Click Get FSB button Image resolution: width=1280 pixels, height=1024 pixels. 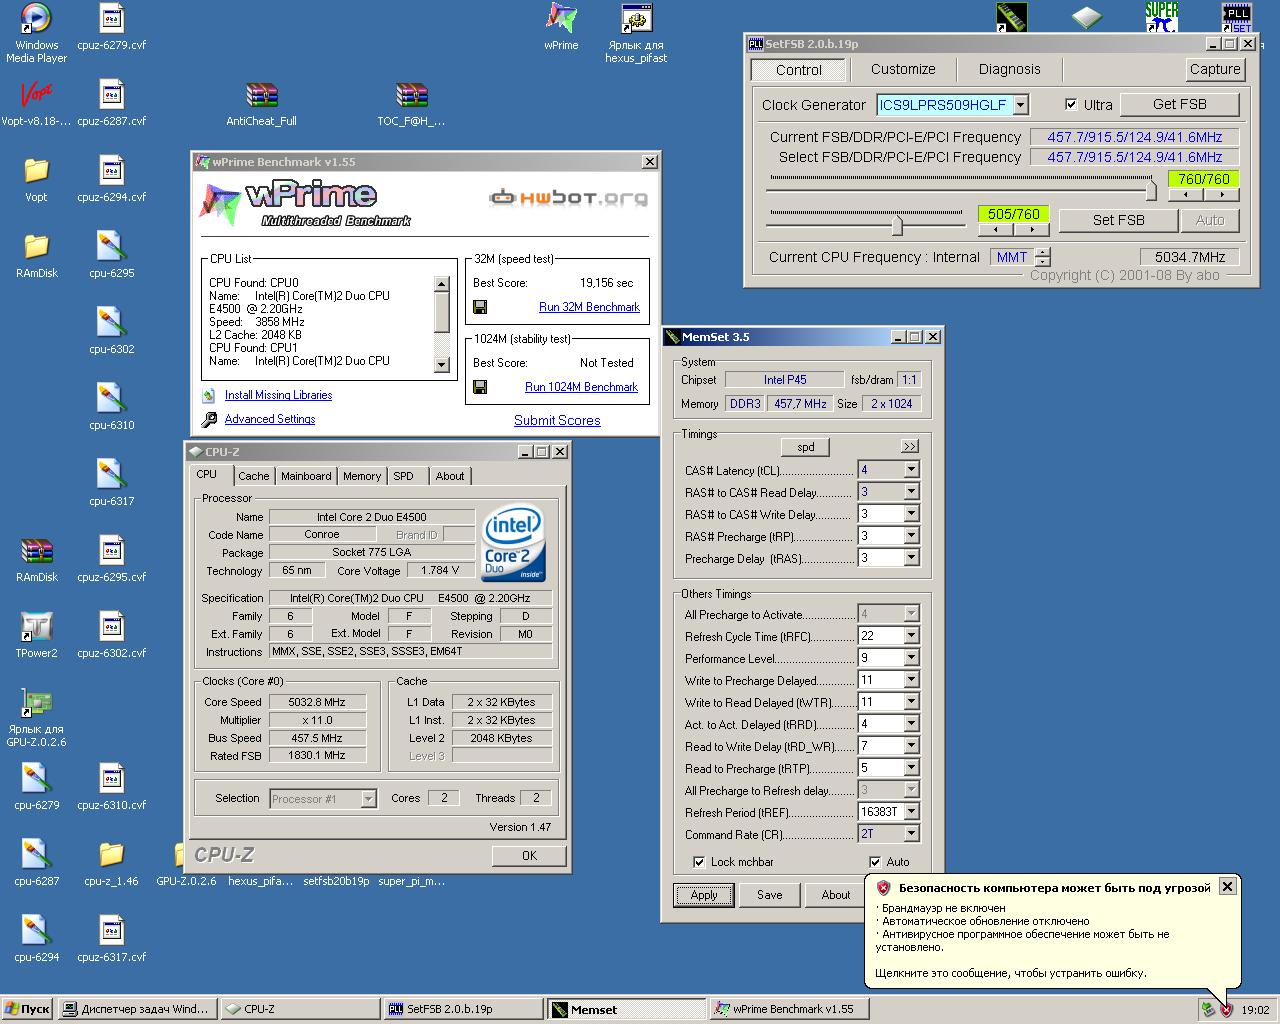click(1179, 104)
